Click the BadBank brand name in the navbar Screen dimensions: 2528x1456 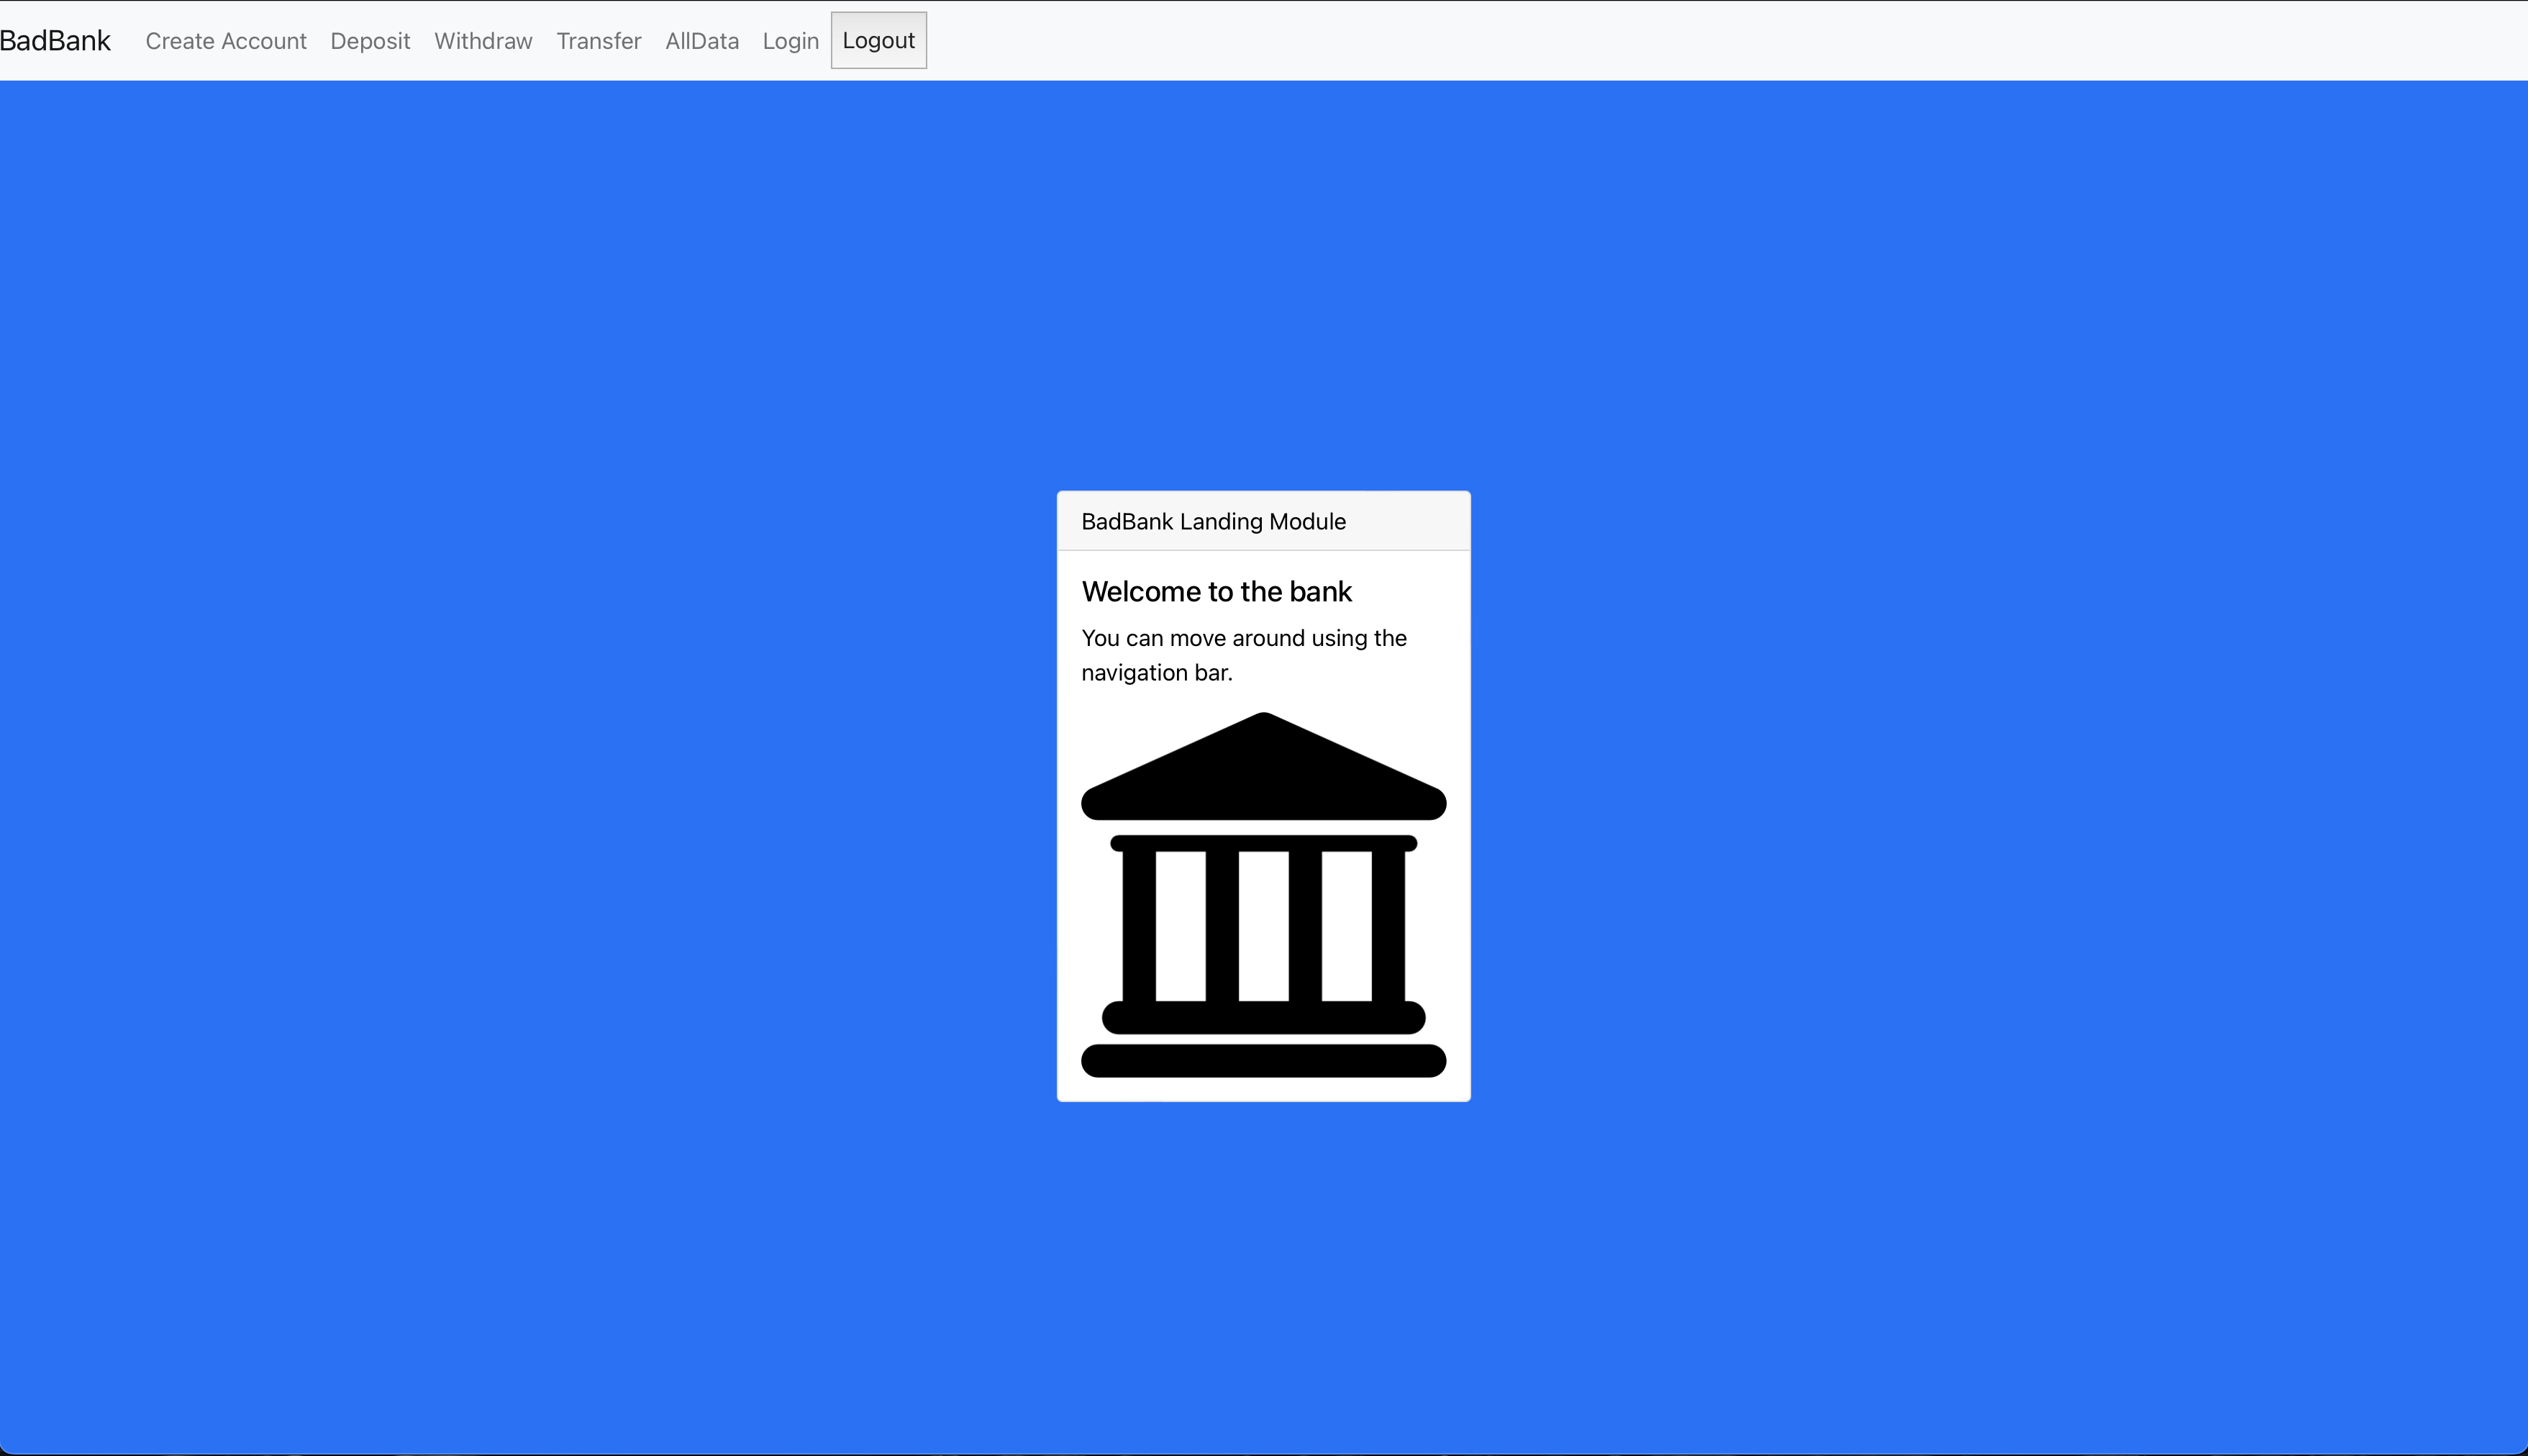(55, 41)
